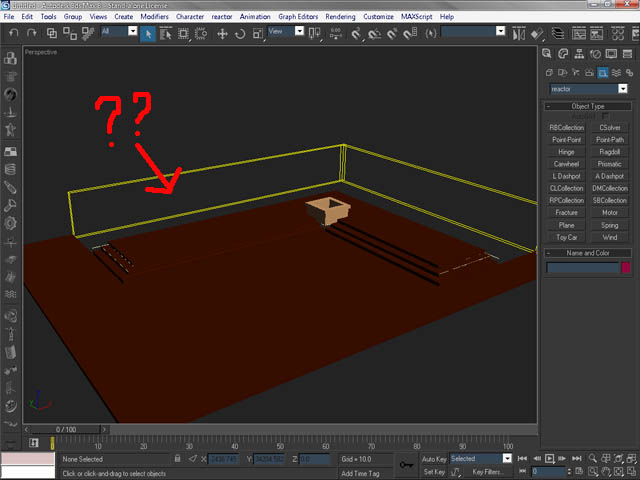Select the Systems category icon
Viewport: 640px width, 480px height.
click(629, 73)
